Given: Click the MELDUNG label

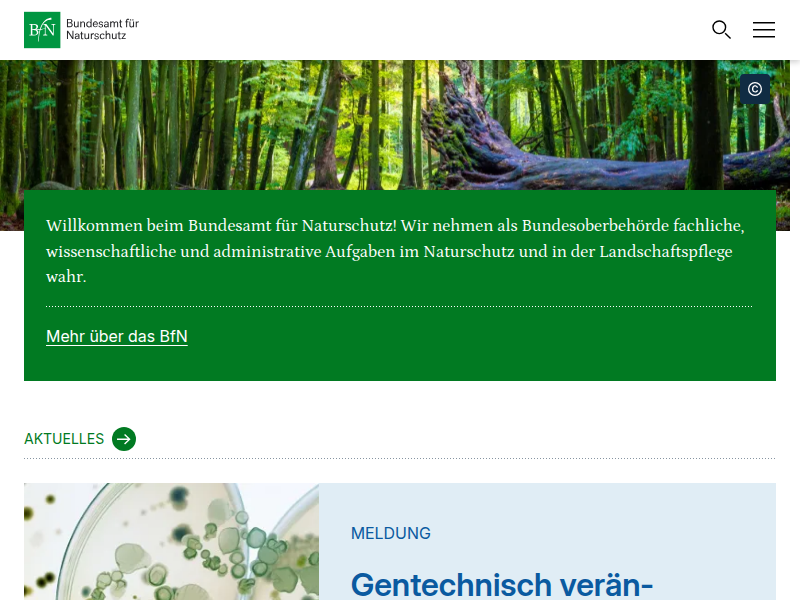Looking at the screenshot, I should [391, 533].
